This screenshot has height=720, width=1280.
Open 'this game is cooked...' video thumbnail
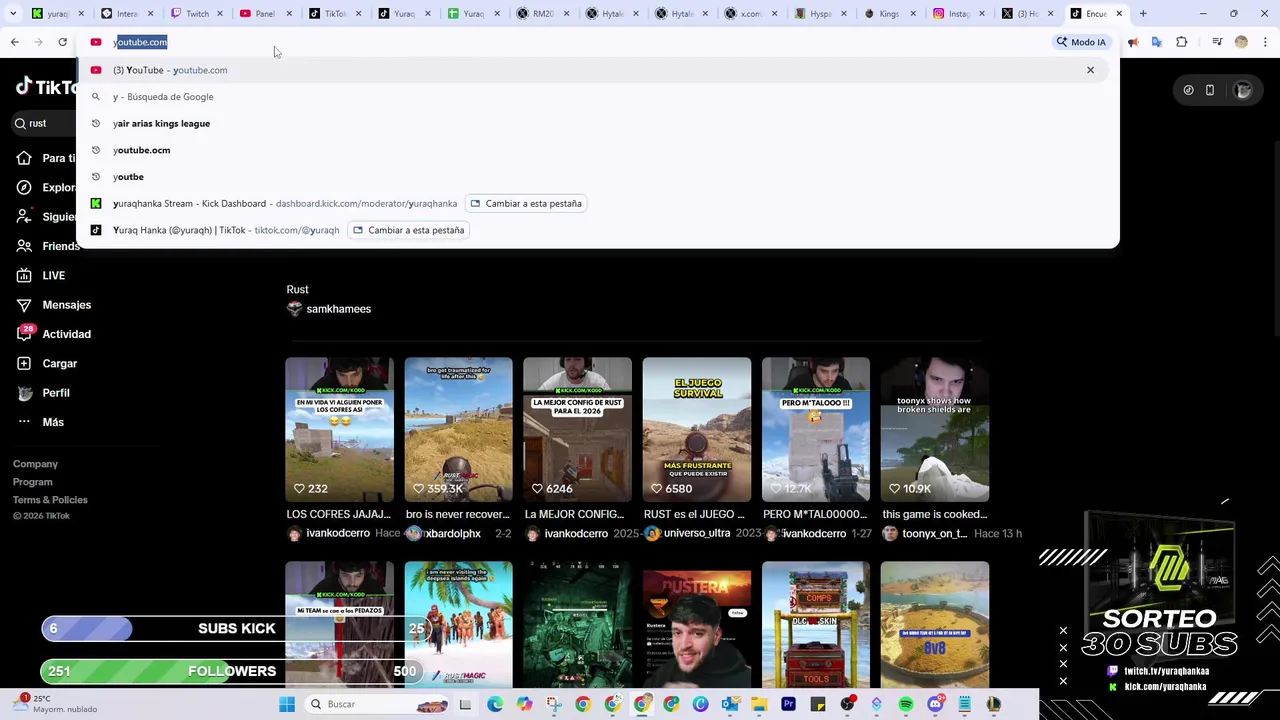click(934, 429)
